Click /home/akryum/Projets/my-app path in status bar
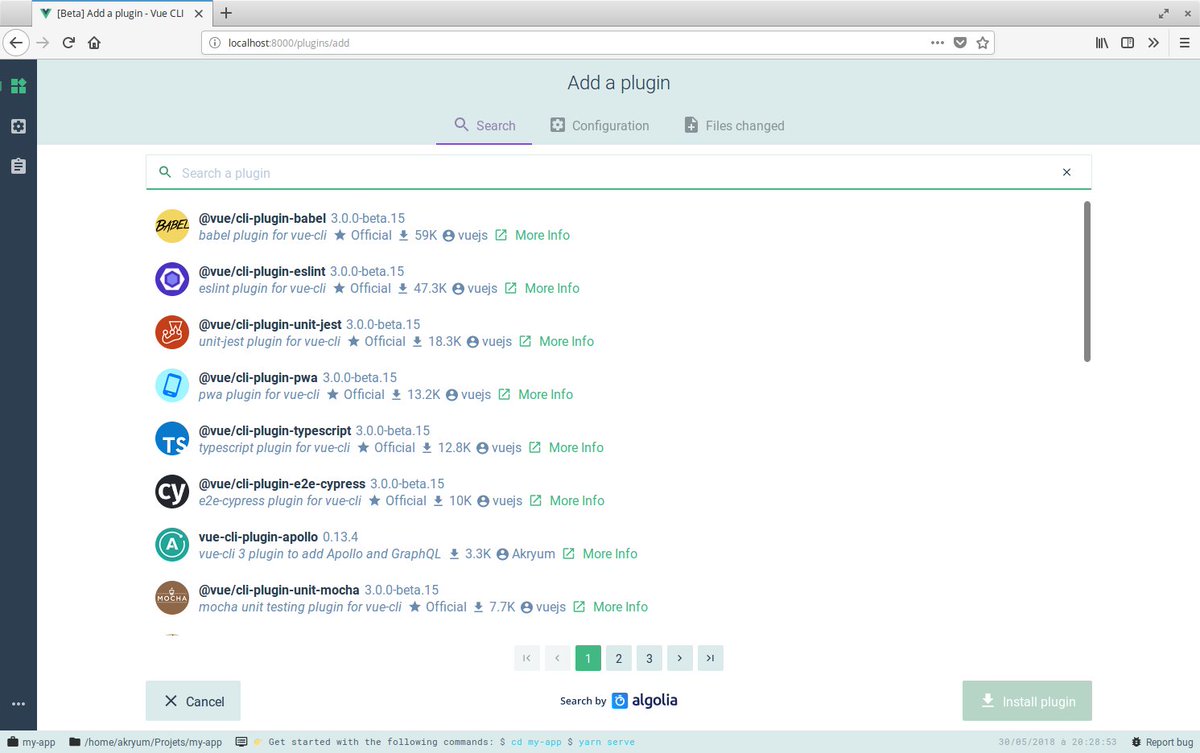 click(146, 742)
